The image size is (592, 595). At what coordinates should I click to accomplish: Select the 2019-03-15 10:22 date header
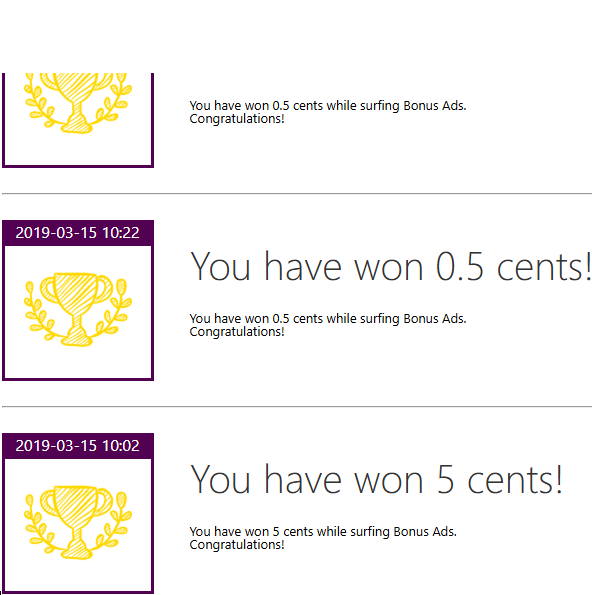coord(78,233)
